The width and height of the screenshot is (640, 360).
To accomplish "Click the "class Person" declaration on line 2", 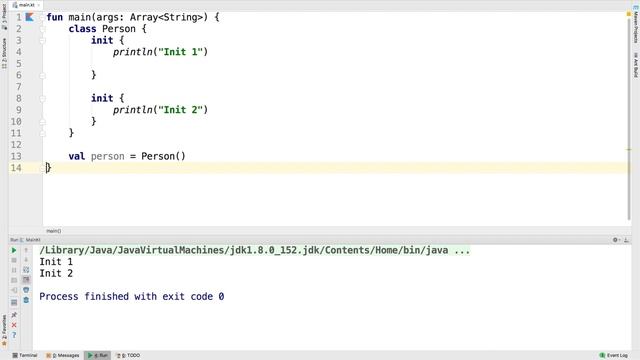I will click(102, 29).
